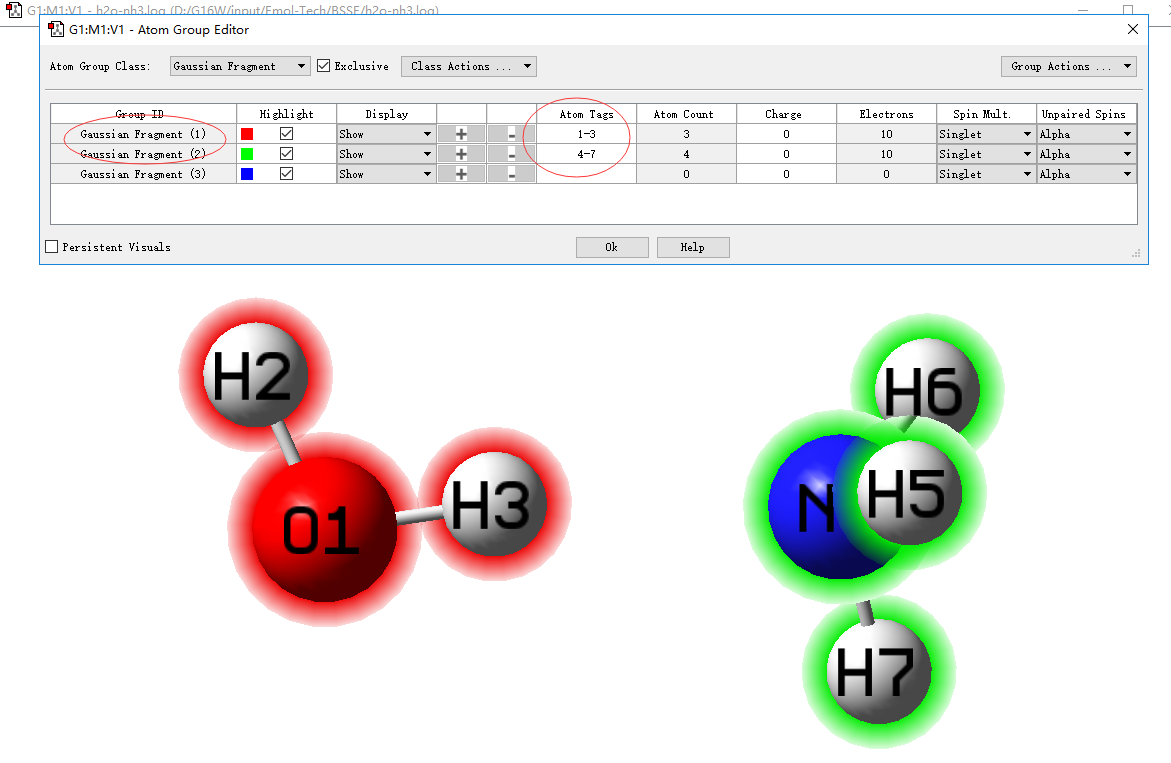Screen dimensions: 1171x763
Task: Click minus button for Gaussian Fragment (3)
Action: coord(511,174)
